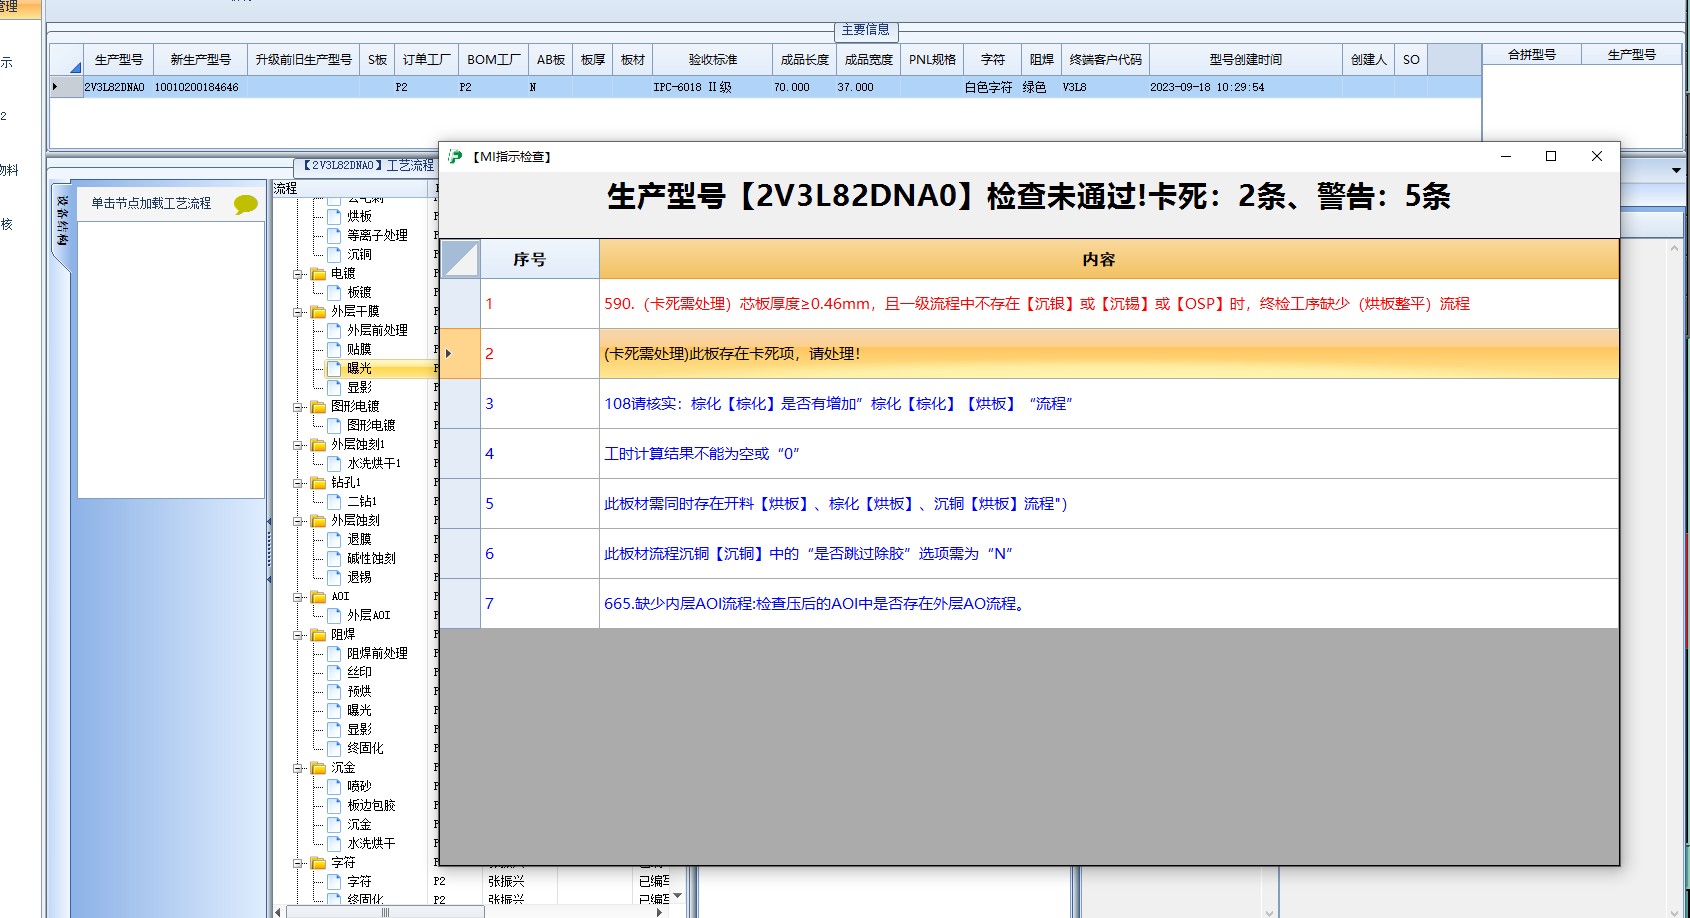Click the document icon next to 预烘
Image resolution: width=1690 pixels, height=918 pixels.
[334, 691]
